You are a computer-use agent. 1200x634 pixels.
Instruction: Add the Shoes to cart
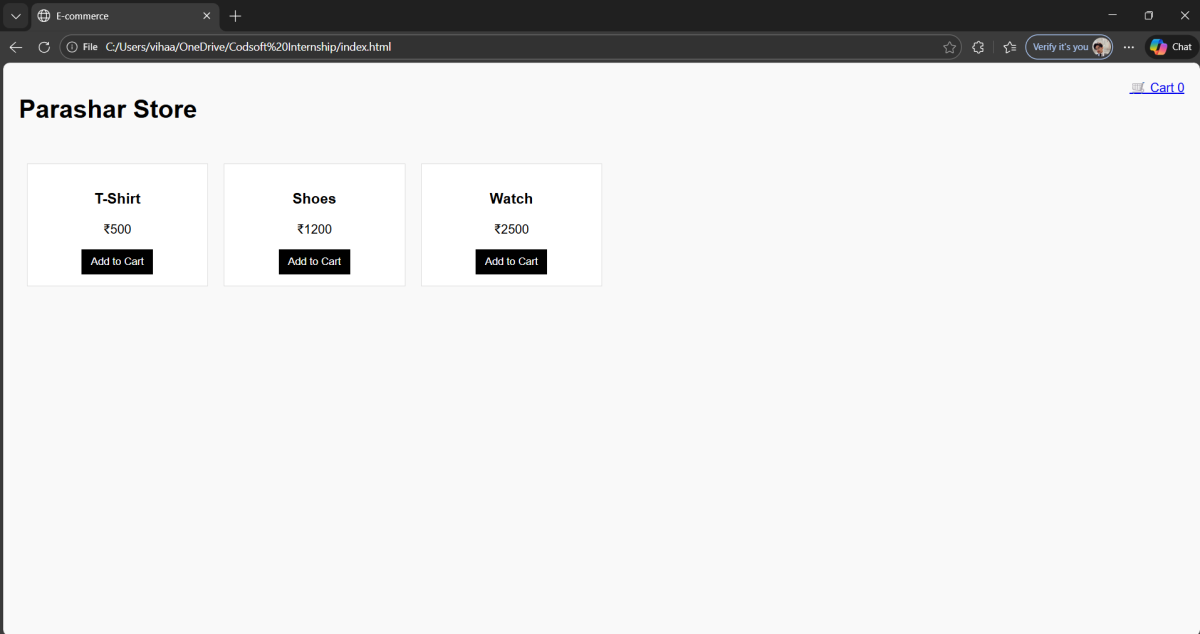(314, 262)
